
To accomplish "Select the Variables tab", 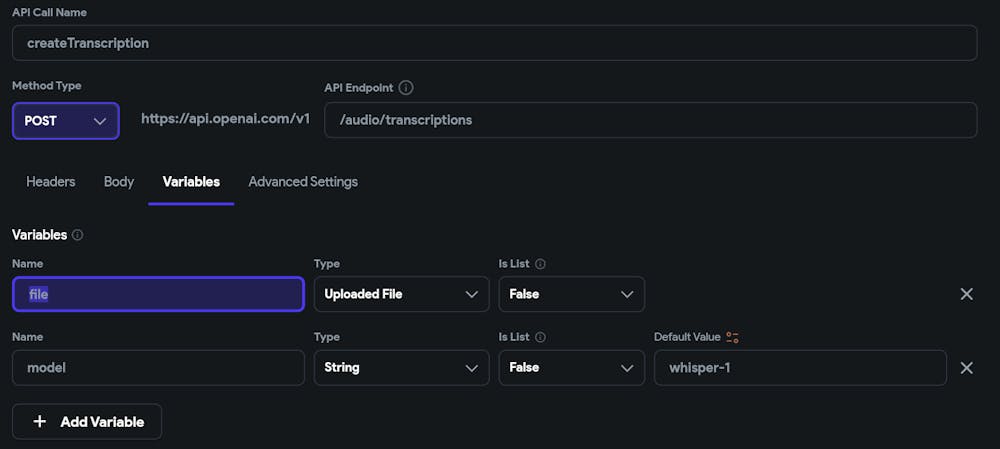I will pos(191,182).
